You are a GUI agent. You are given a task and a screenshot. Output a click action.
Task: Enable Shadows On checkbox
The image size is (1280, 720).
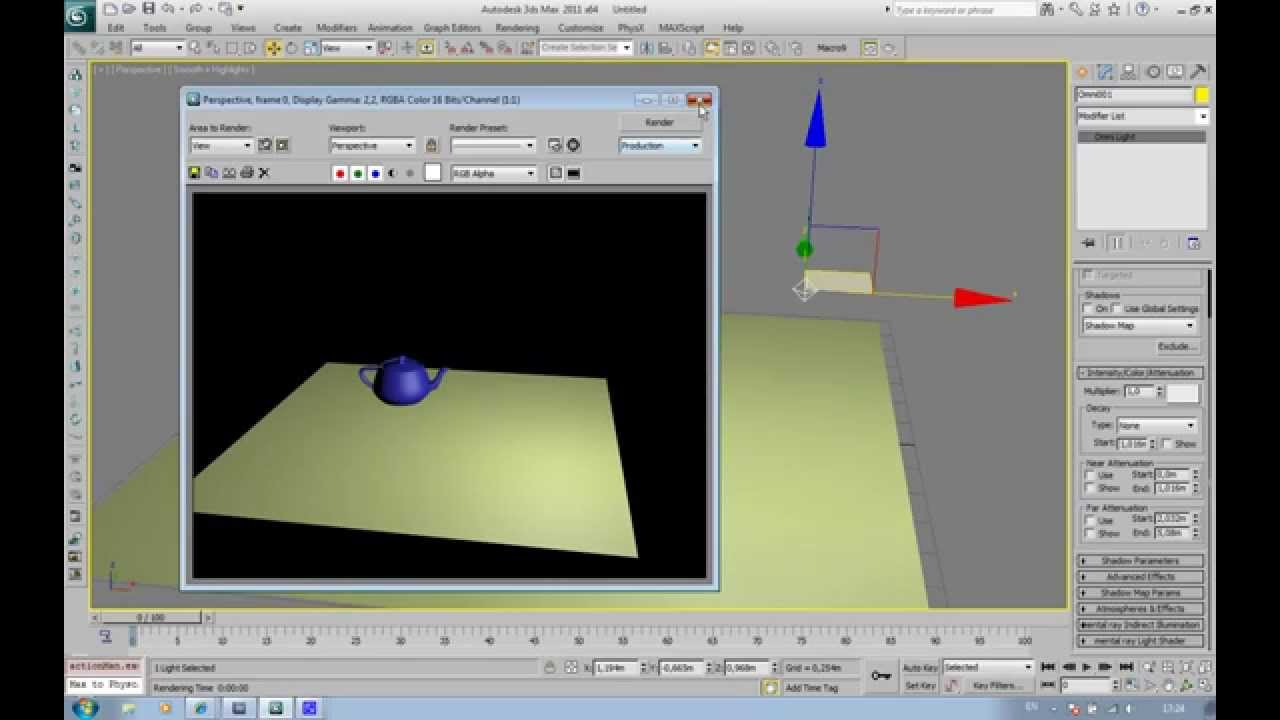(1090, 309)
